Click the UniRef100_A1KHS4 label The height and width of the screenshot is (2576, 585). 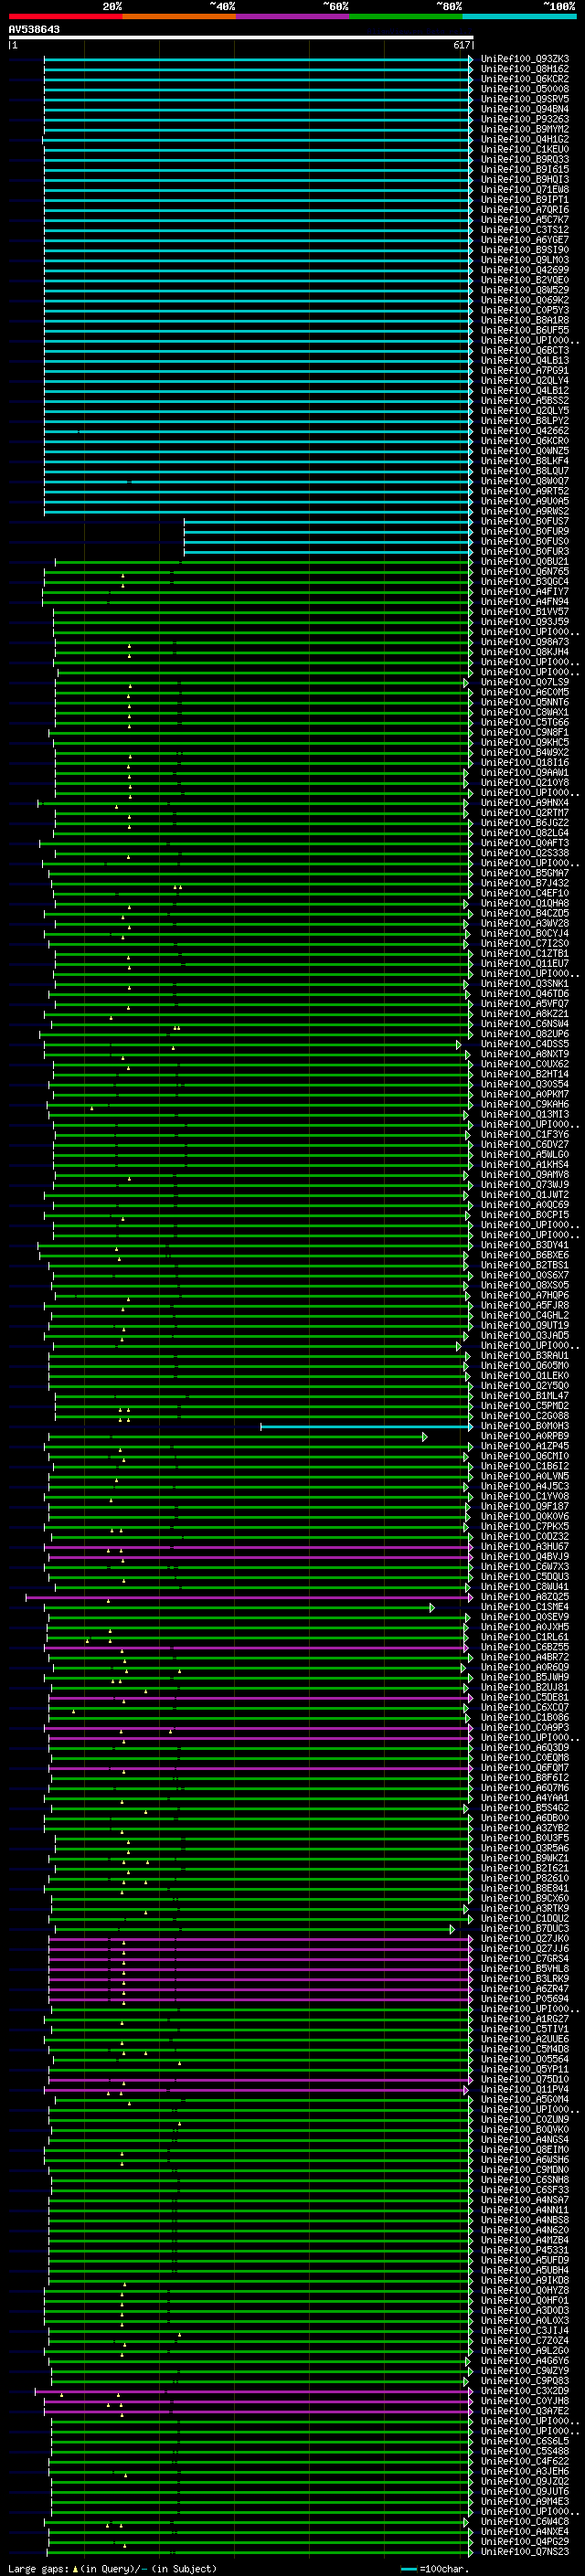[525, 1164]
